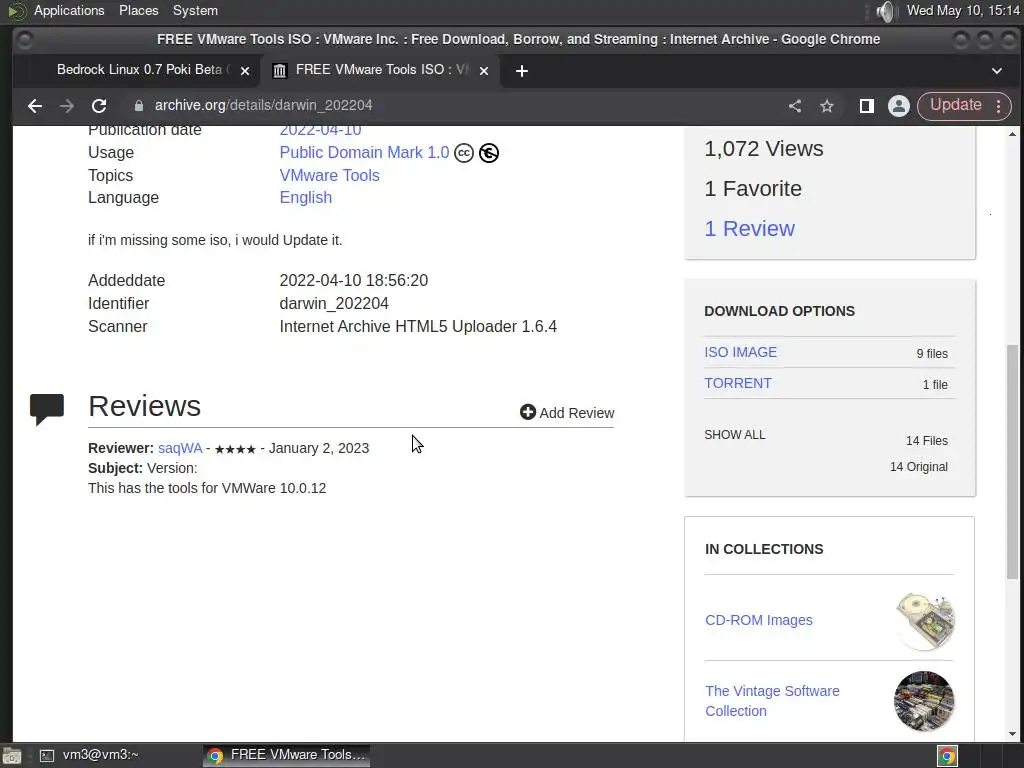Viewport: 1024px width, 768px height.
Task: Share this page using the share icon
Action: tap(795, 106)
